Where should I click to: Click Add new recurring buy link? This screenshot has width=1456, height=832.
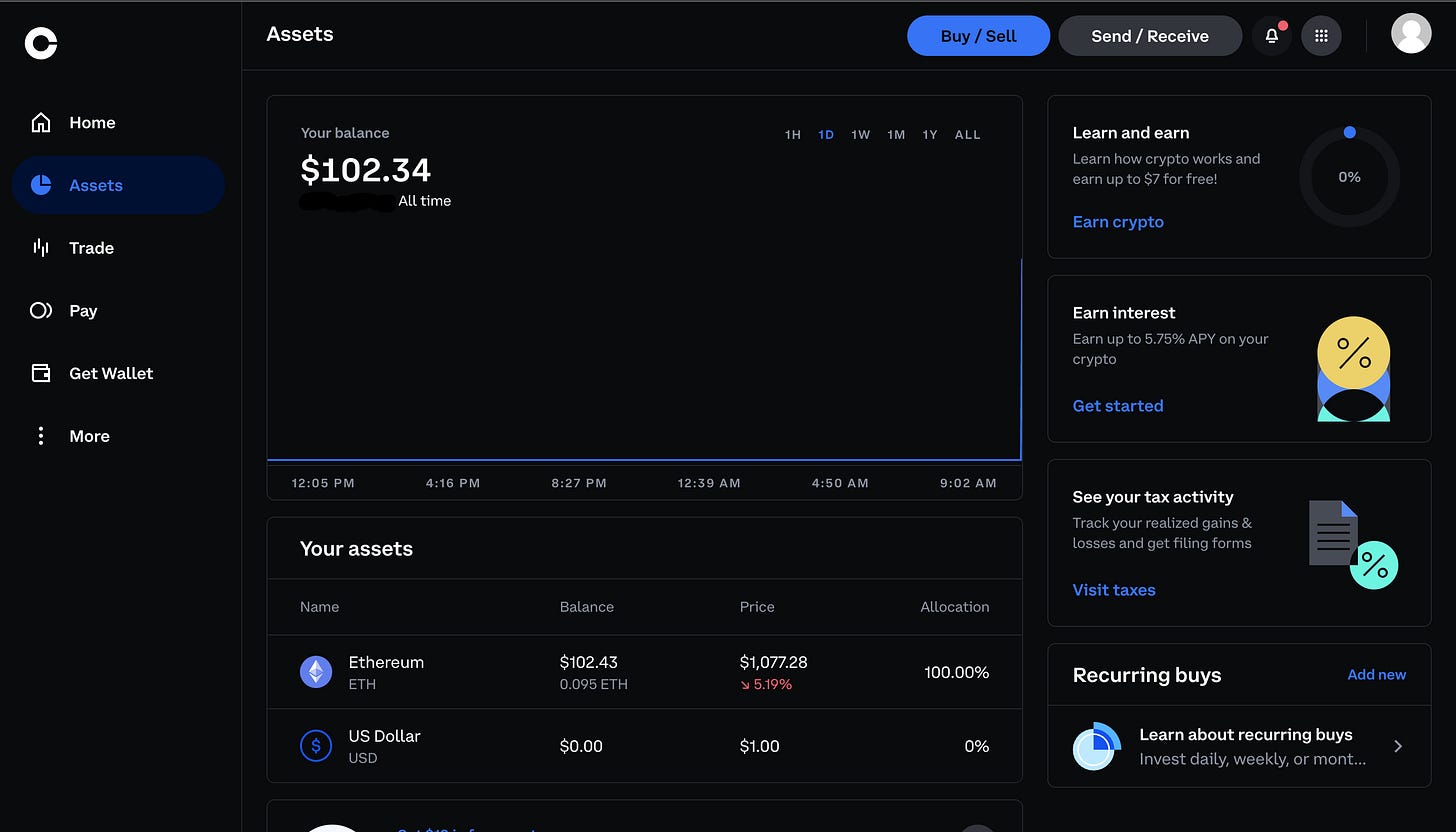click(x=1376, y=675)
